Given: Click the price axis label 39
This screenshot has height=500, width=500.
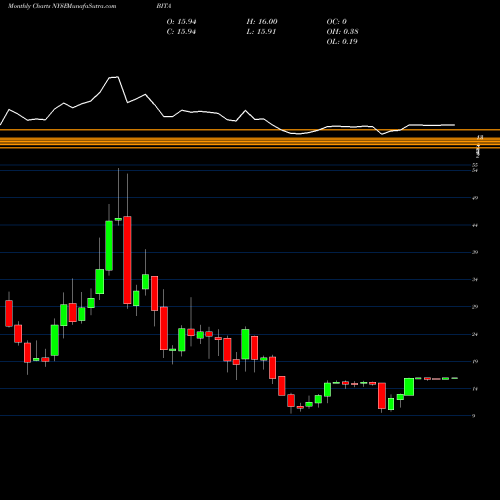Looking at the screenshot, I should [475, 252].
